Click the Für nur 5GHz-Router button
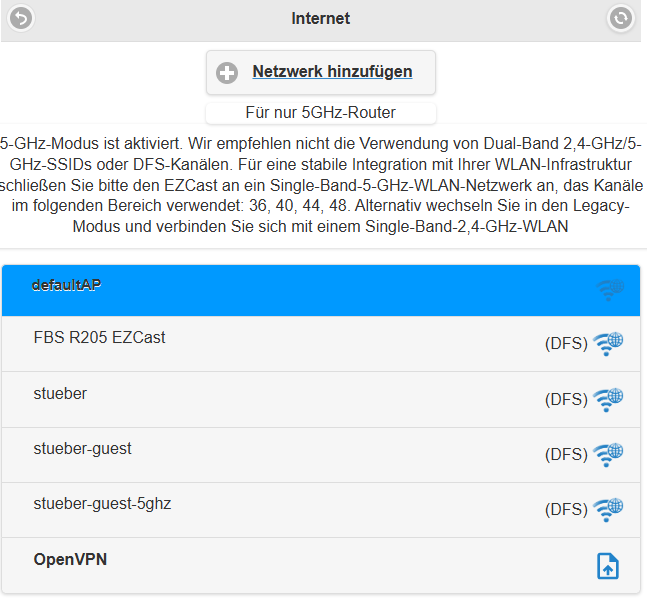 (x=321, y=113)
